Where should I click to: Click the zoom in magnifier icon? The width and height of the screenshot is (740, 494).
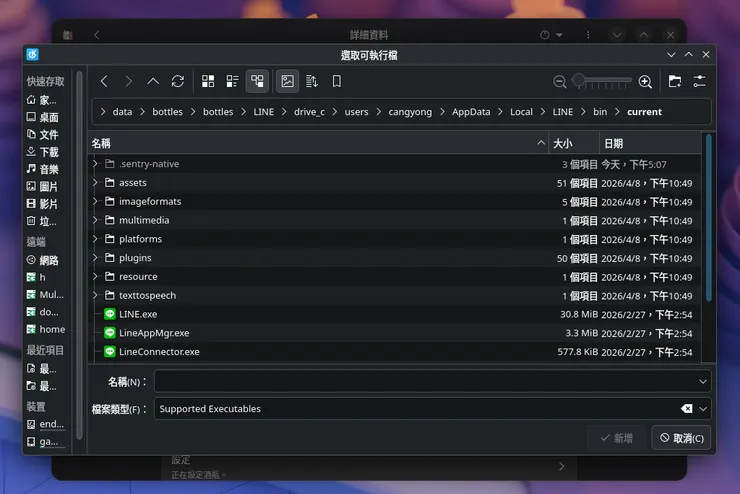click(x=645, y=82)
